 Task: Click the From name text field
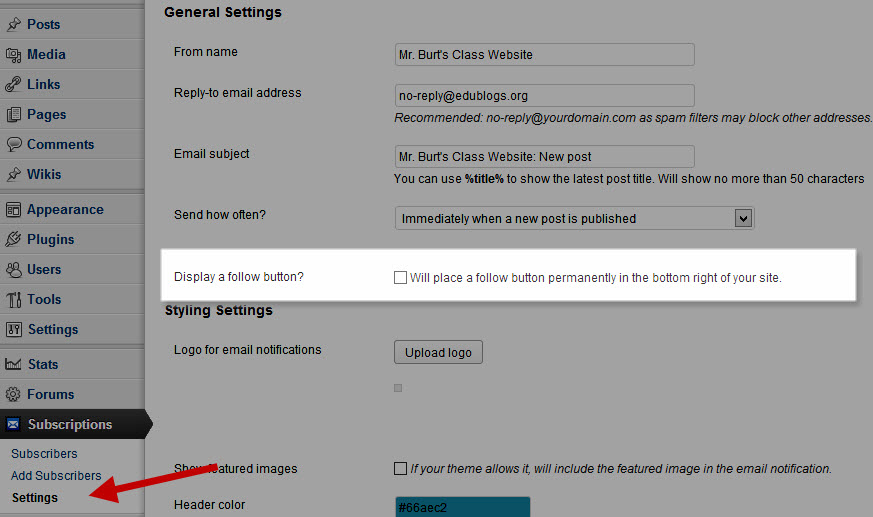click(544, 54)
